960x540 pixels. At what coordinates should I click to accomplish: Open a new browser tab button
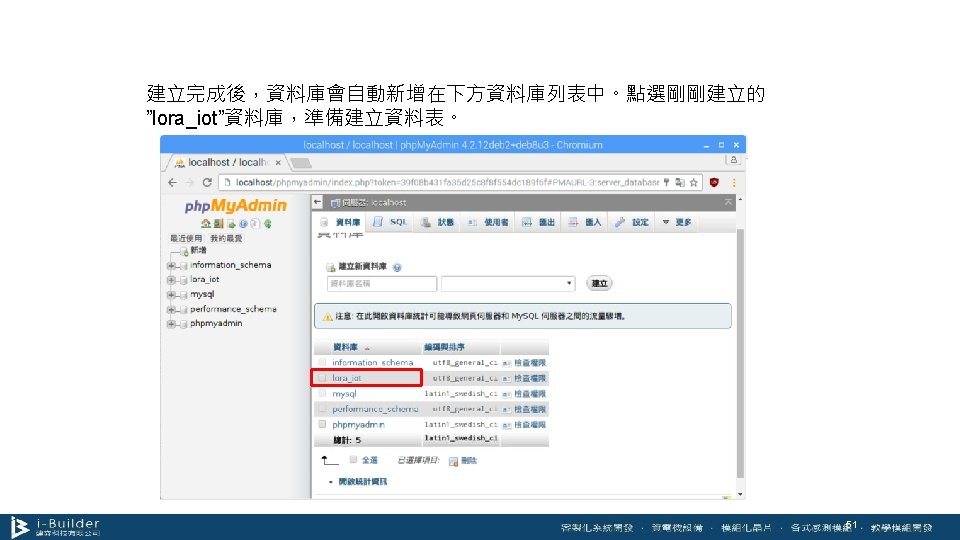tap(301, 163)
